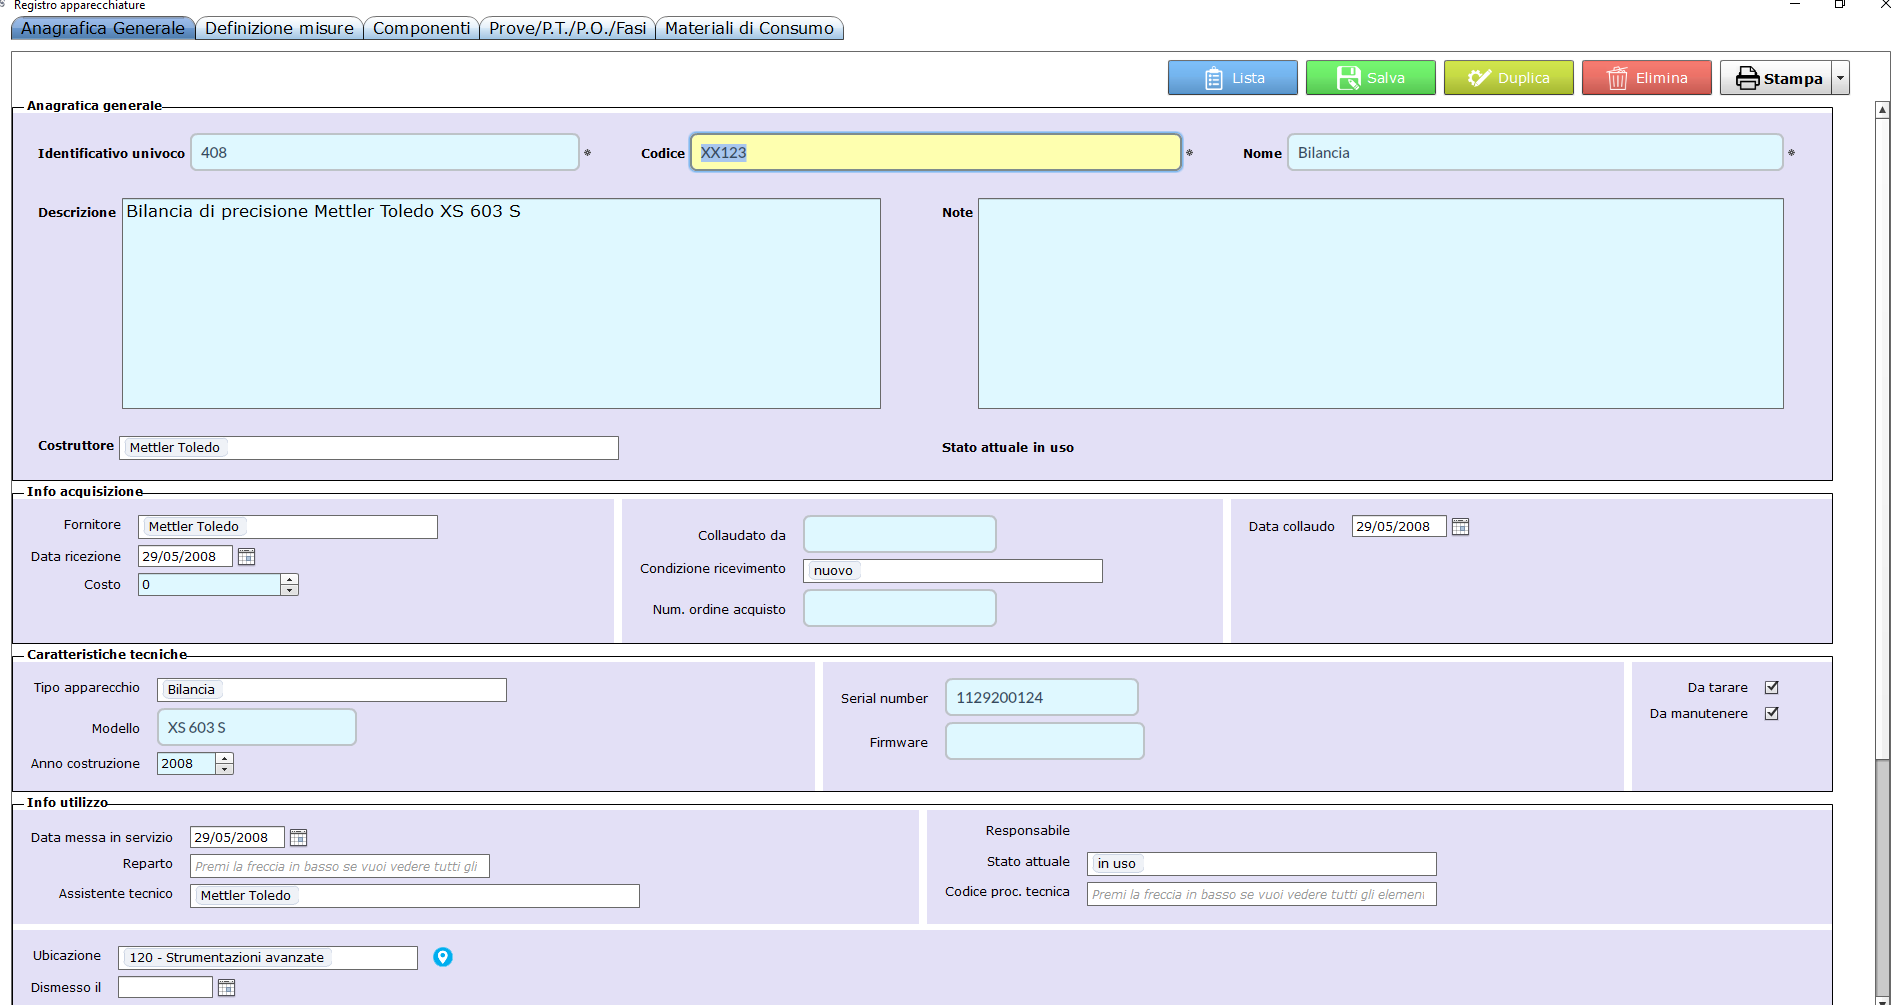Click the Data messa in servizio date field
The width and height of the screenshot is (1897, 1005).
(237, 837)
